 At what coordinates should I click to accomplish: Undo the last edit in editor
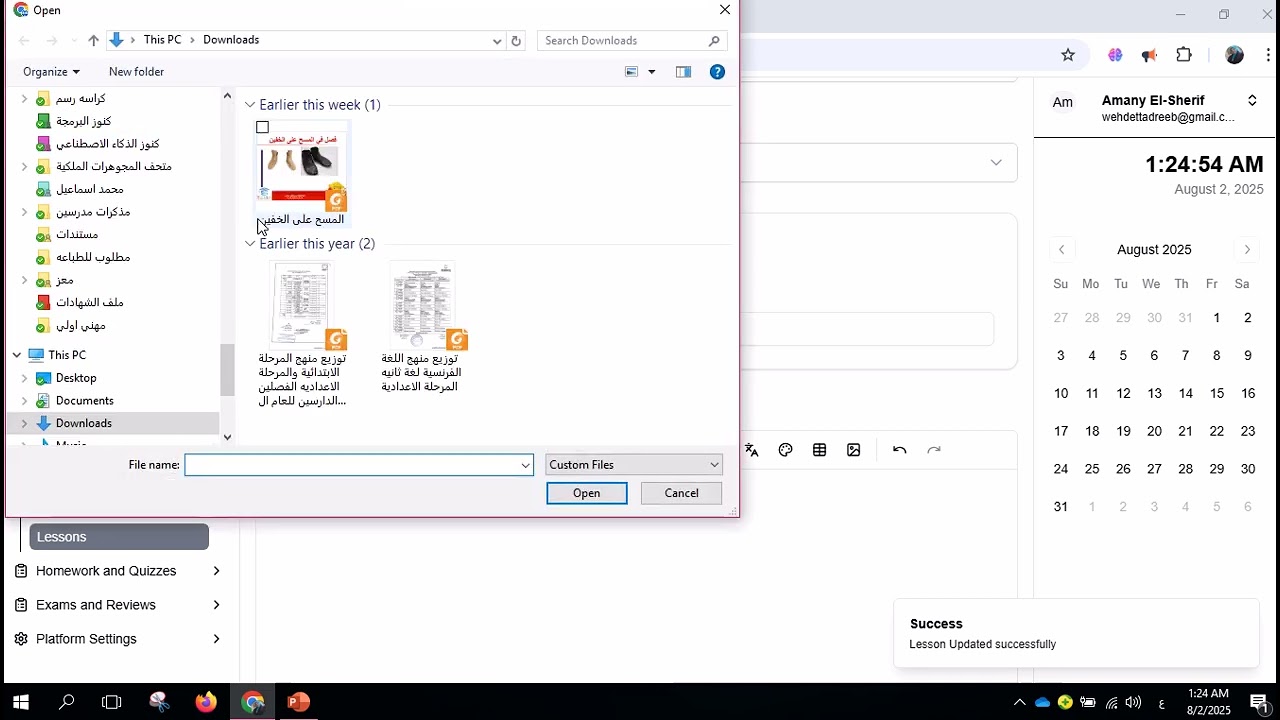(900, 451)
